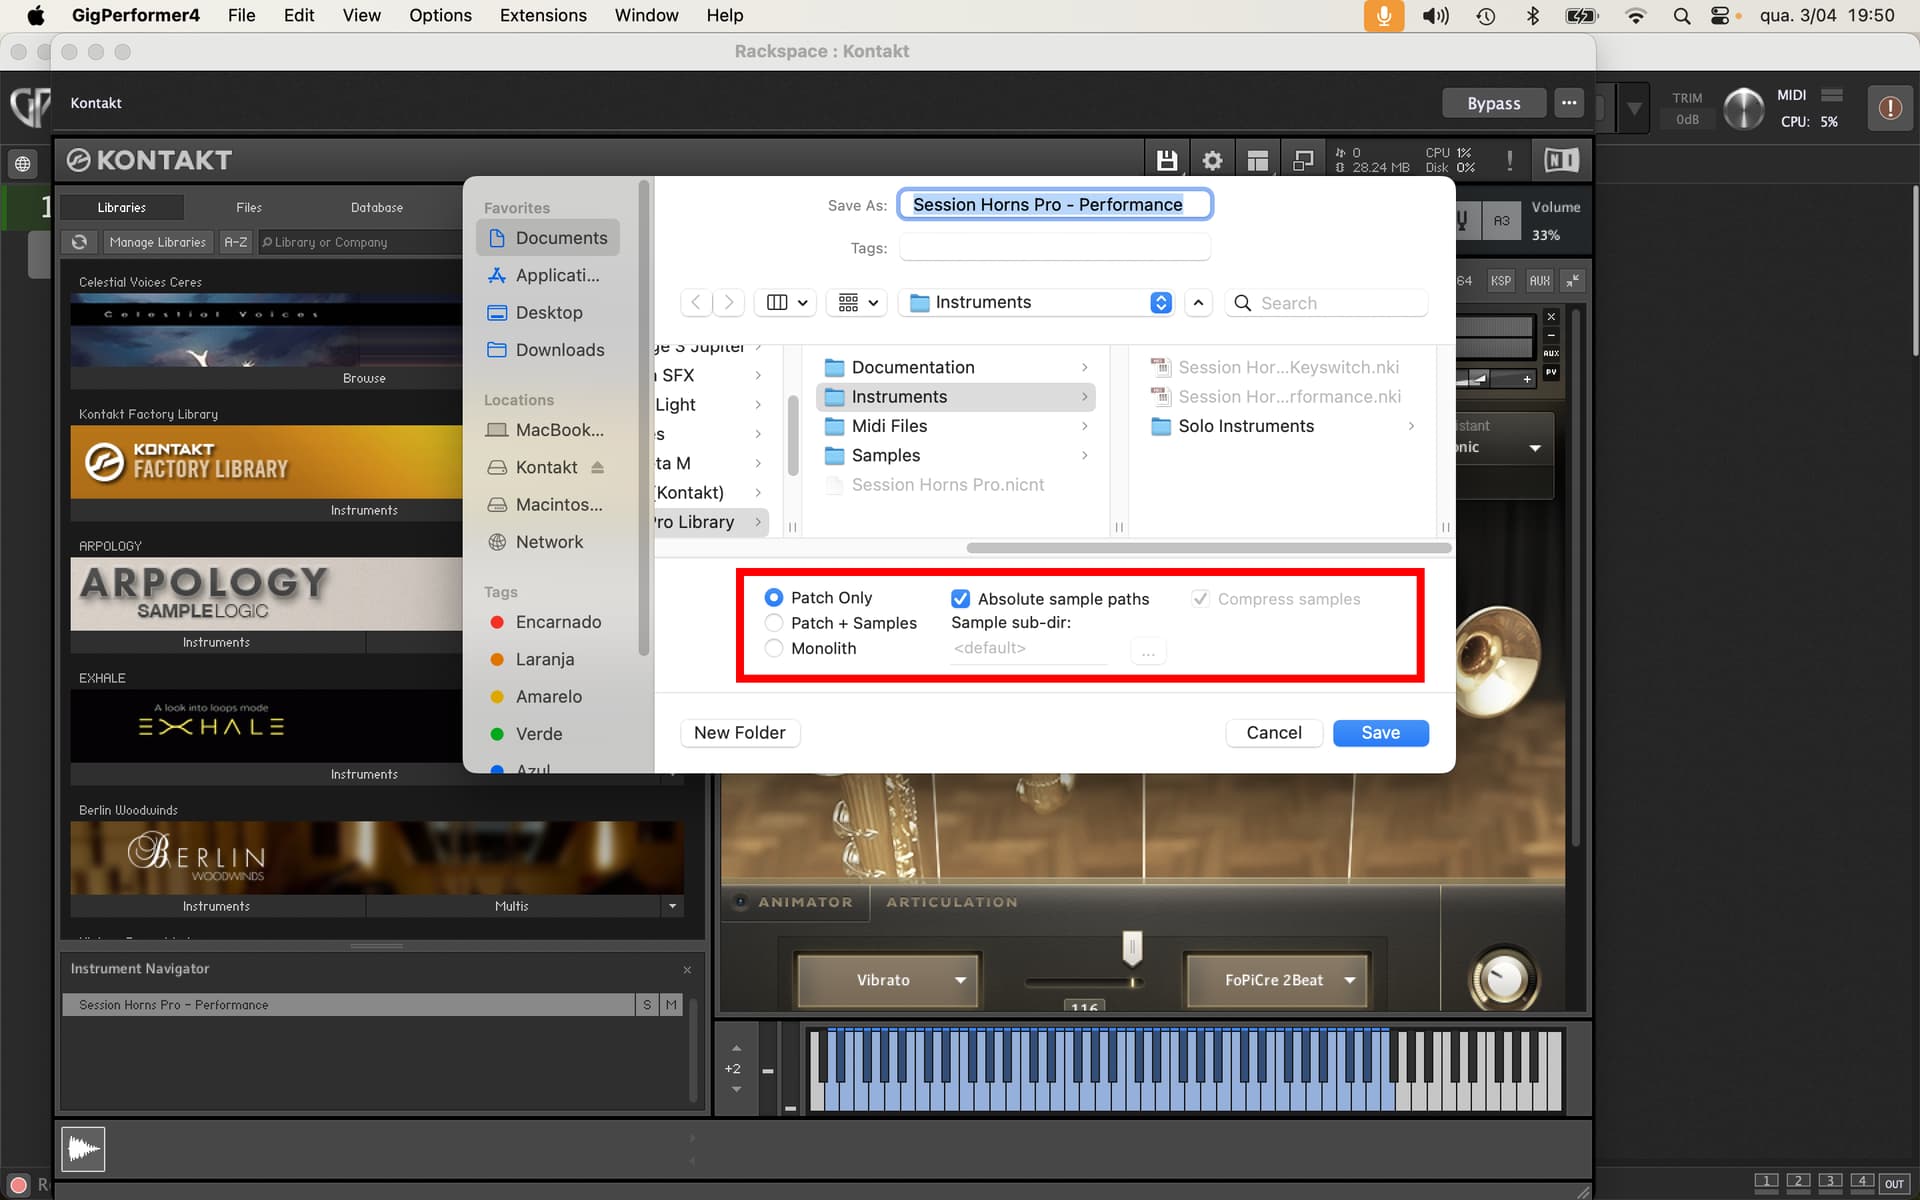Click the Animator power icon
This screenshot has height=1200, width=1920.
(740, 902)
